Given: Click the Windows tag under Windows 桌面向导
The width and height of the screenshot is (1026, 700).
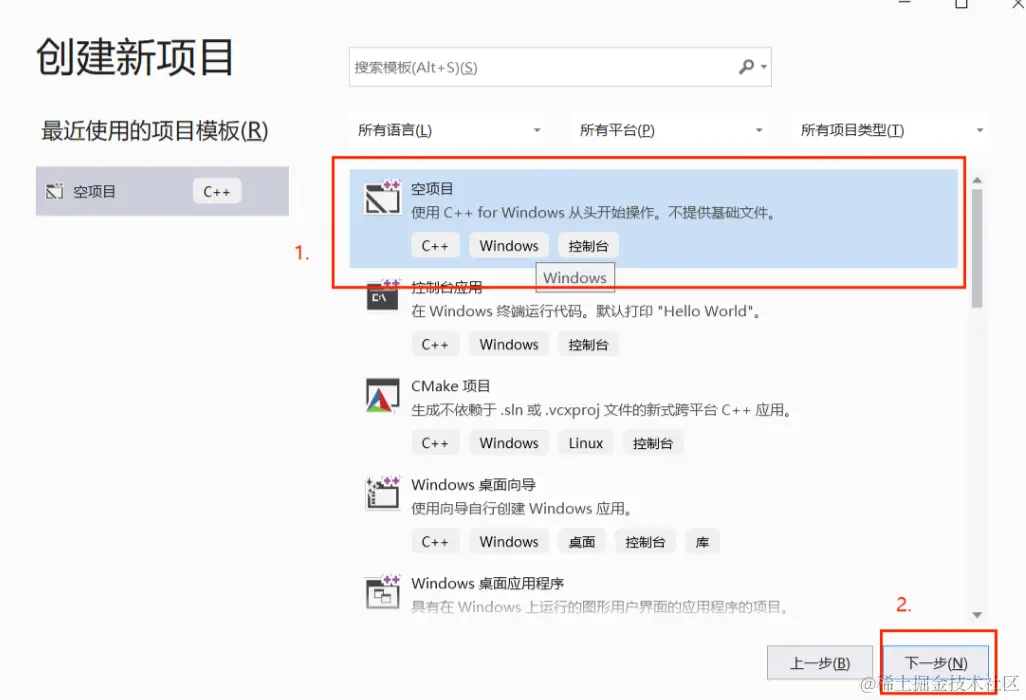Looking at the screenshot, I should (509, 542).
